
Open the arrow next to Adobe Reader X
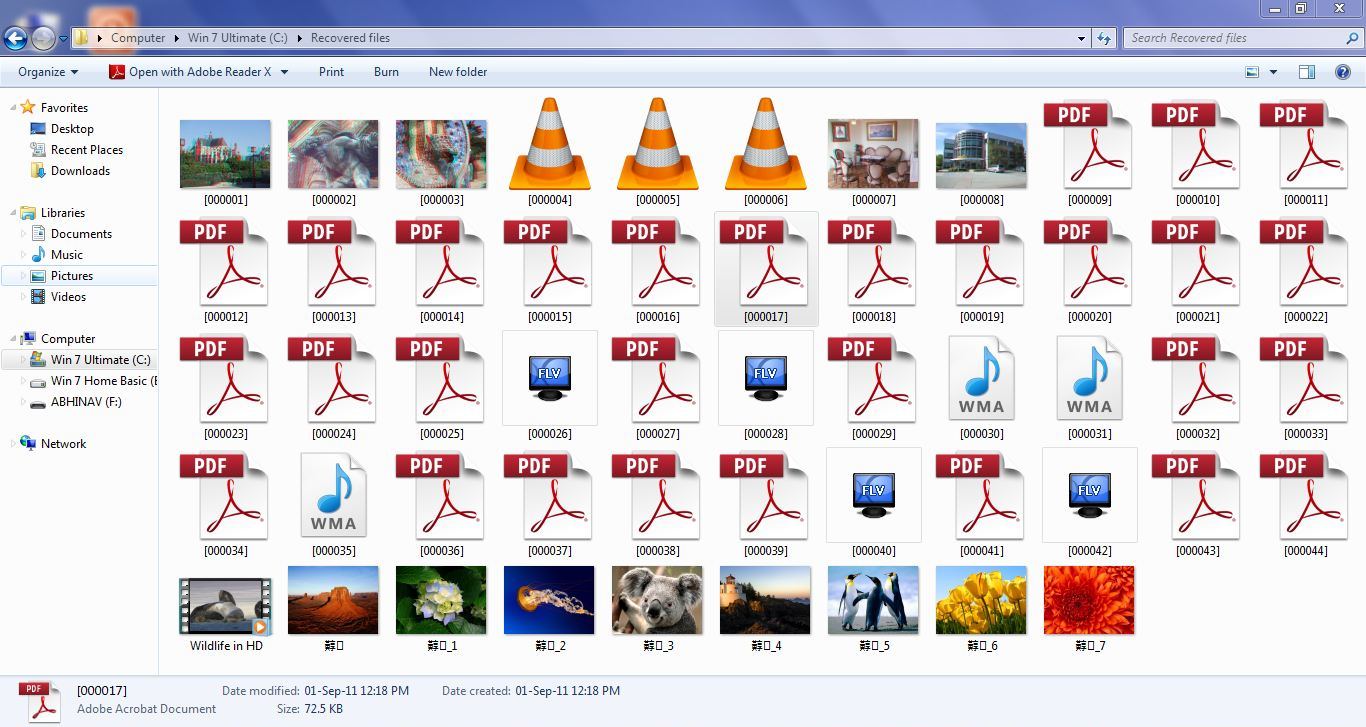[x=284, y=72]
